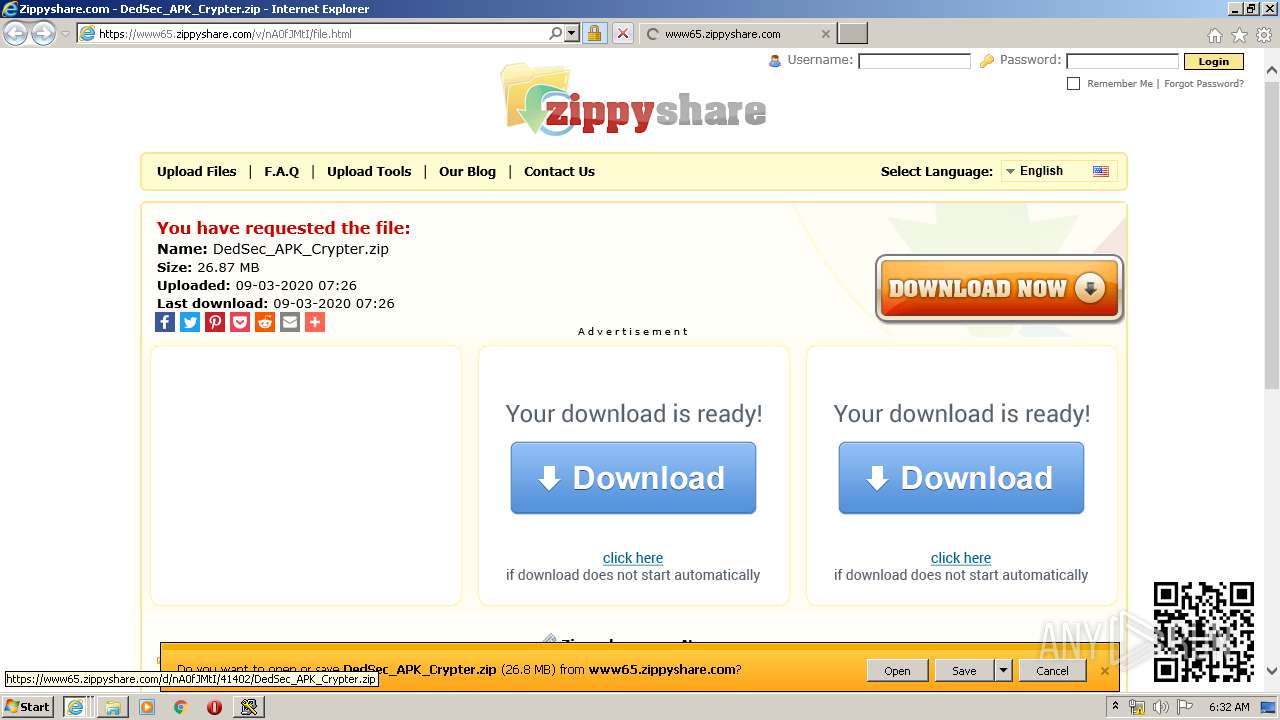The image size is (1280, 720).
Task: Expand the Save options arrow
Action: tap(1003, 671)
